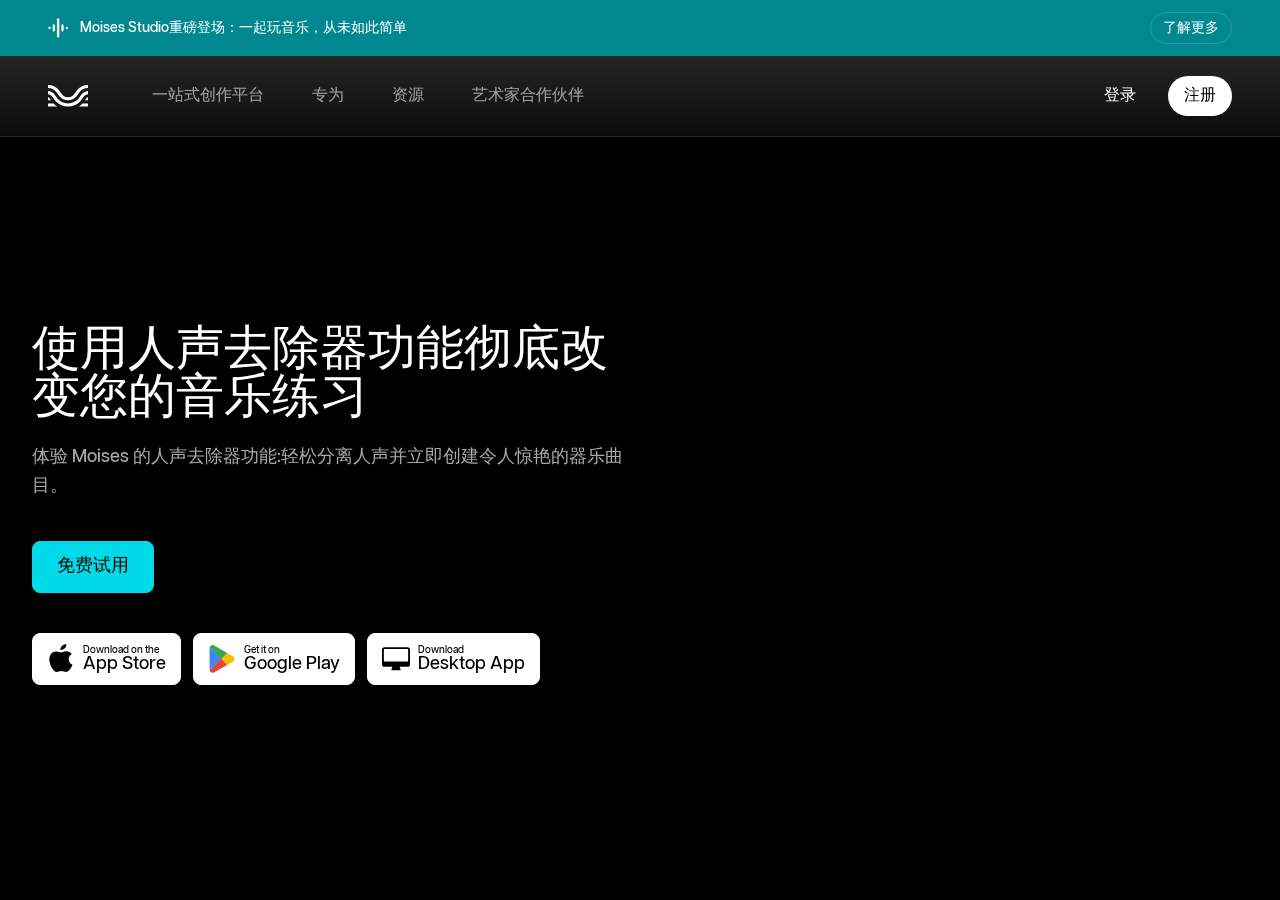Viewport: 1280px width, 900px height.
Task: Click the desktop monitor icon
Action: click(396, 659)
